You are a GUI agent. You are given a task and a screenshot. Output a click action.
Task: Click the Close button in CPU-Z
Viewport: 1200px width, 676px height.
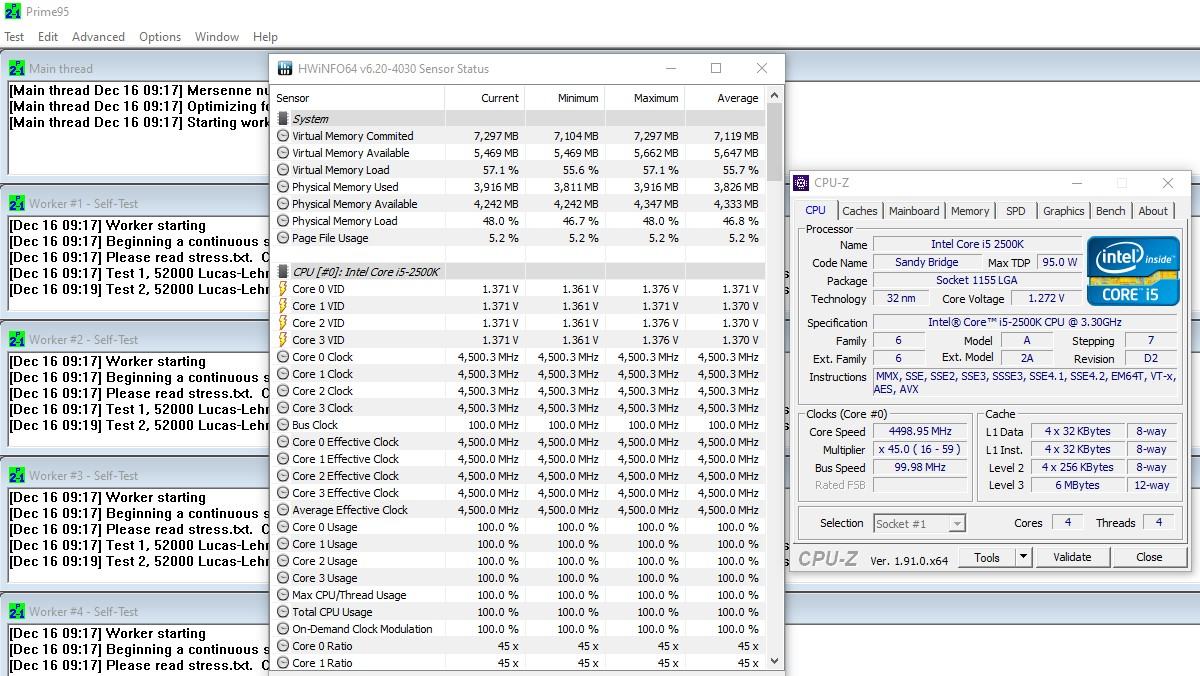[x=1149, y=557]
